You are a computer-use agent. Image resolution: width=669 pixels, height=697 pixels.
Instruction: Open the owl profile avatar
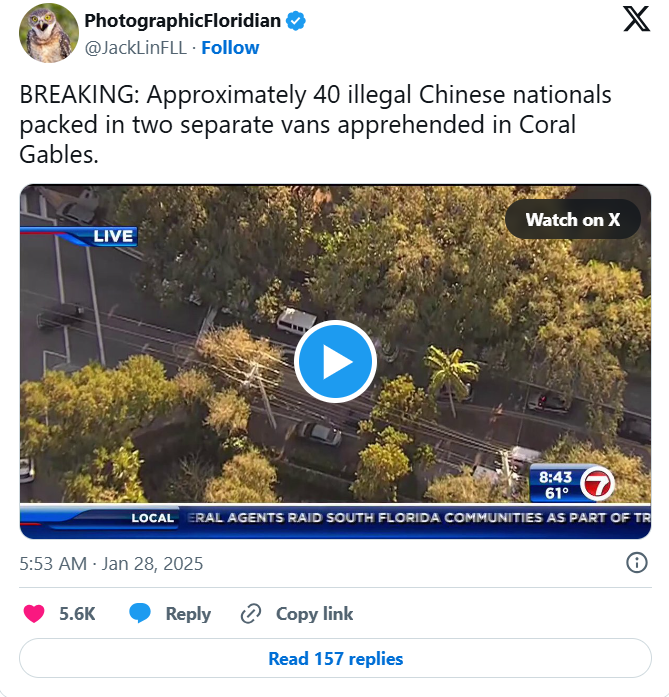pos(49,33)
